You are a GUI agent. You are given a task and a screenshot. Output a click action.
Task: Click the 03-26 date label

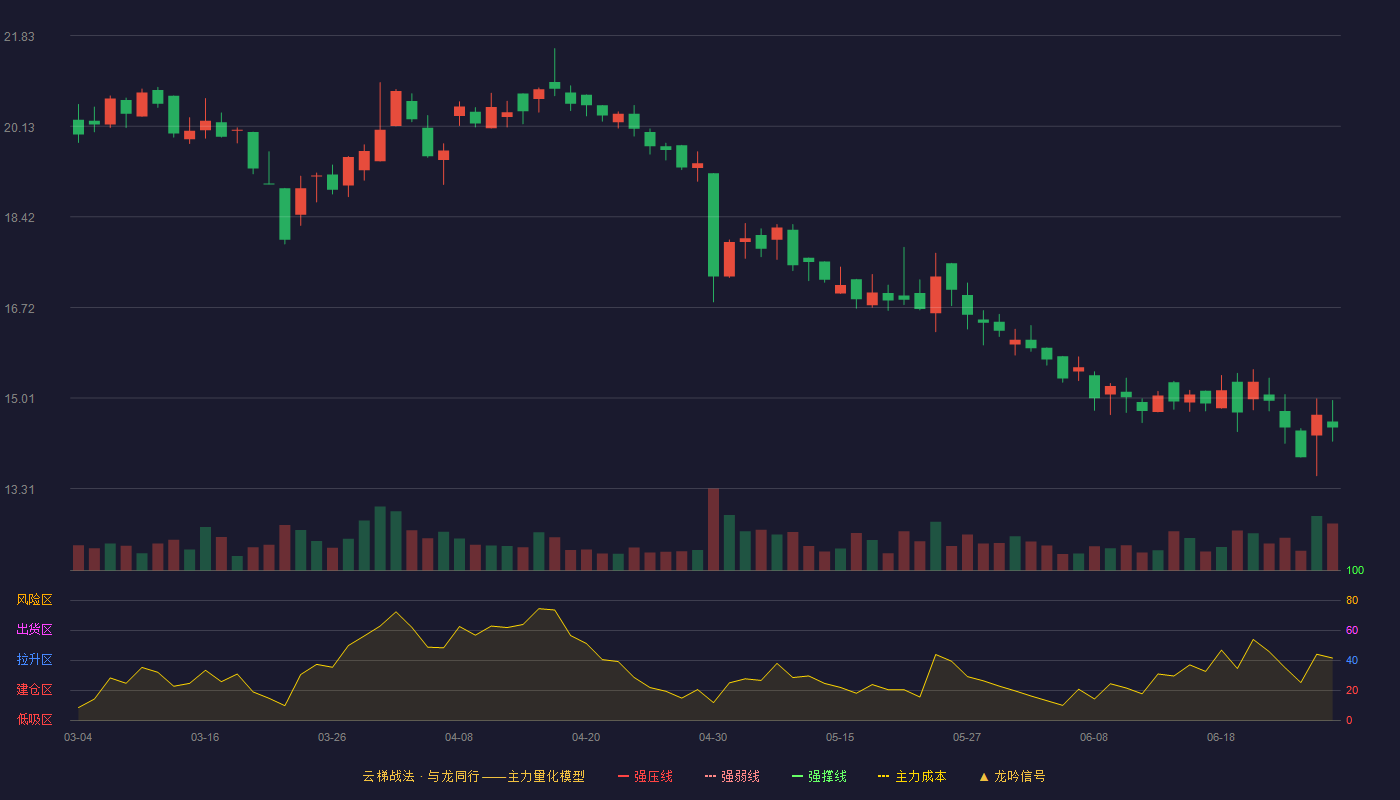tap(332, 737)
